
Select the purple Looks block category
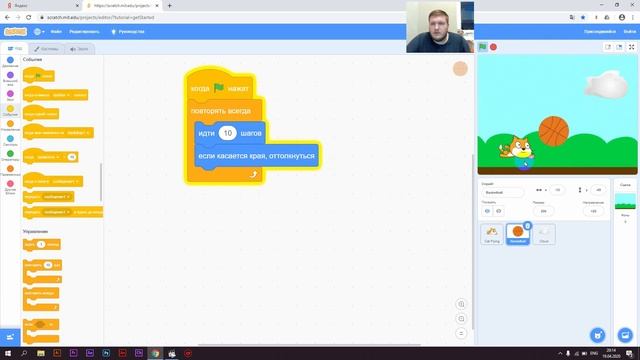point(10,78)
